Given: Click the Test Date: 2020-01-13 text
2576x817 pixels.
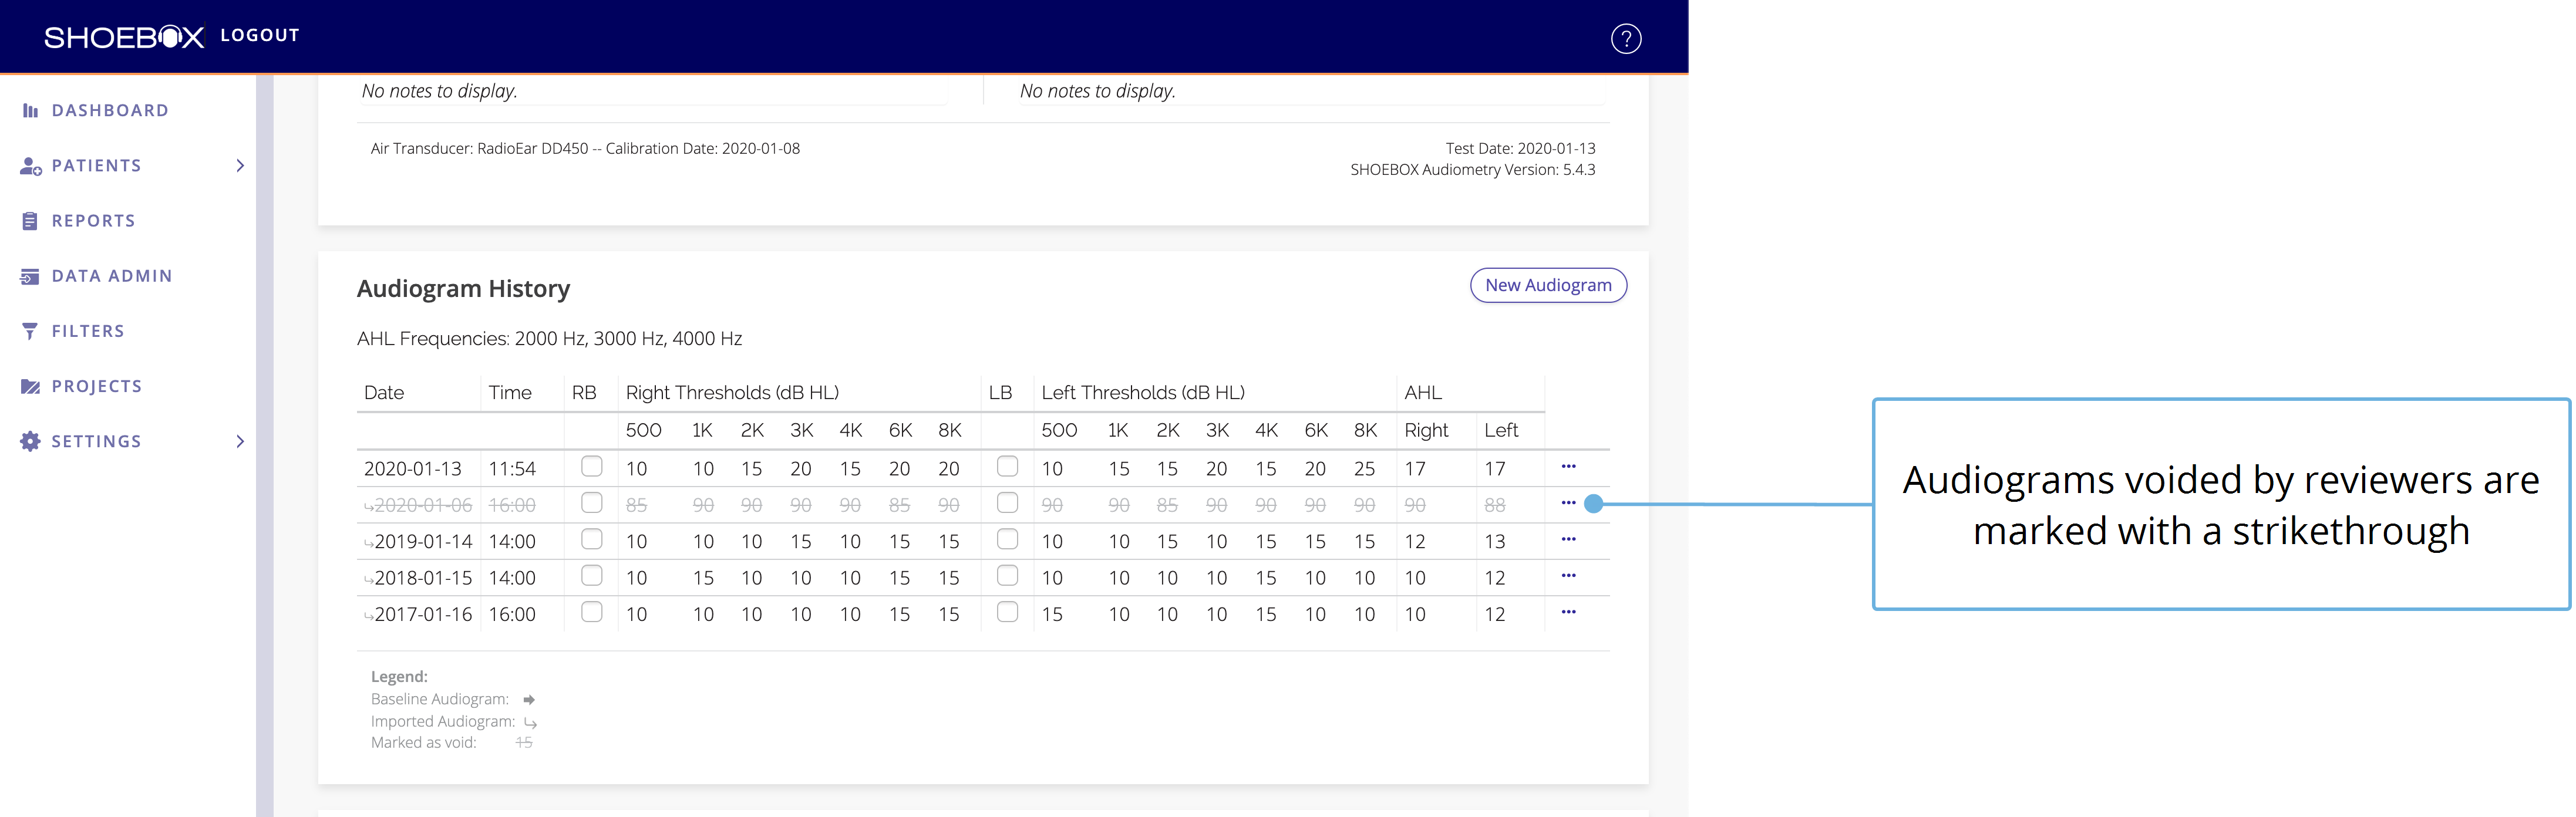Looking at the screenshot, I should pos(1520,148).
